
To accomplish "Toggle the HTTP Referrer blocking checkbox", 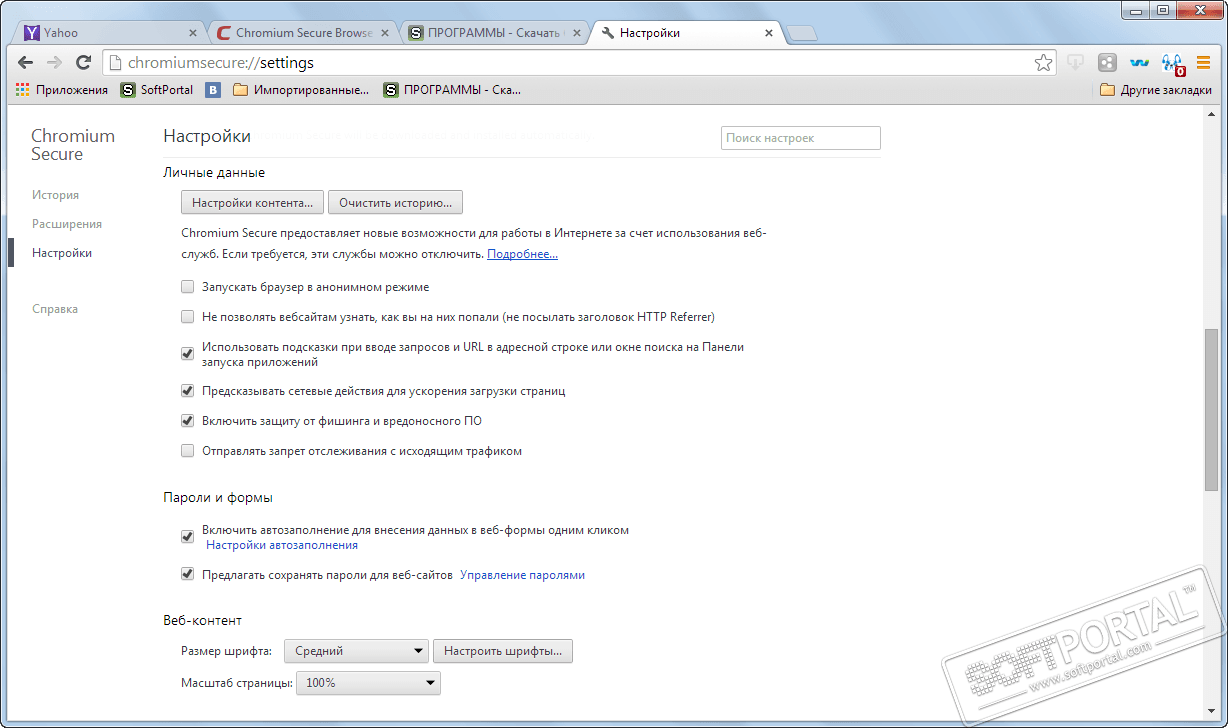I will [187, 317].
